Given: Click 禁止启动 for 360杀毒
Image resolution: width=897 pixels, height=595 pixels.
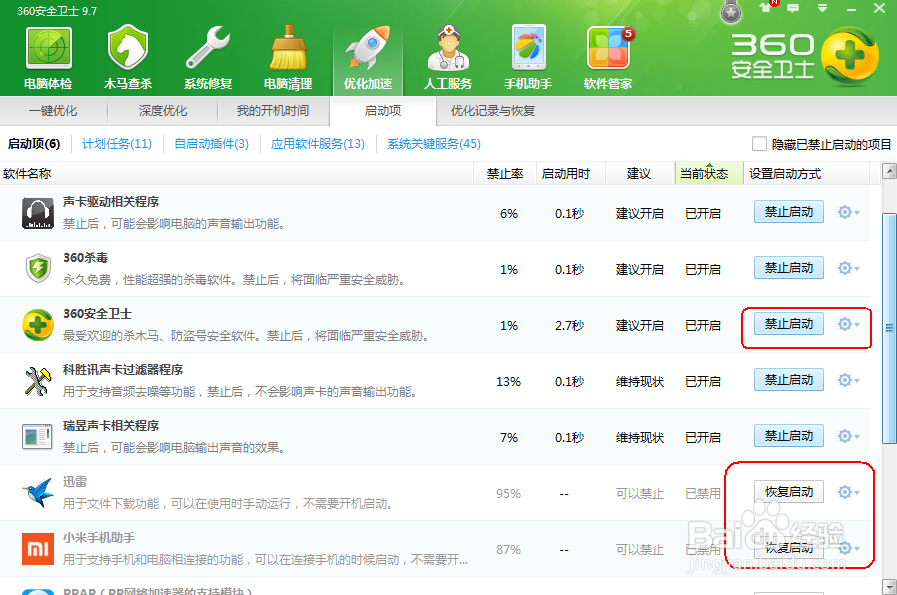Looking at the screenshot, I should pos(789,268).
